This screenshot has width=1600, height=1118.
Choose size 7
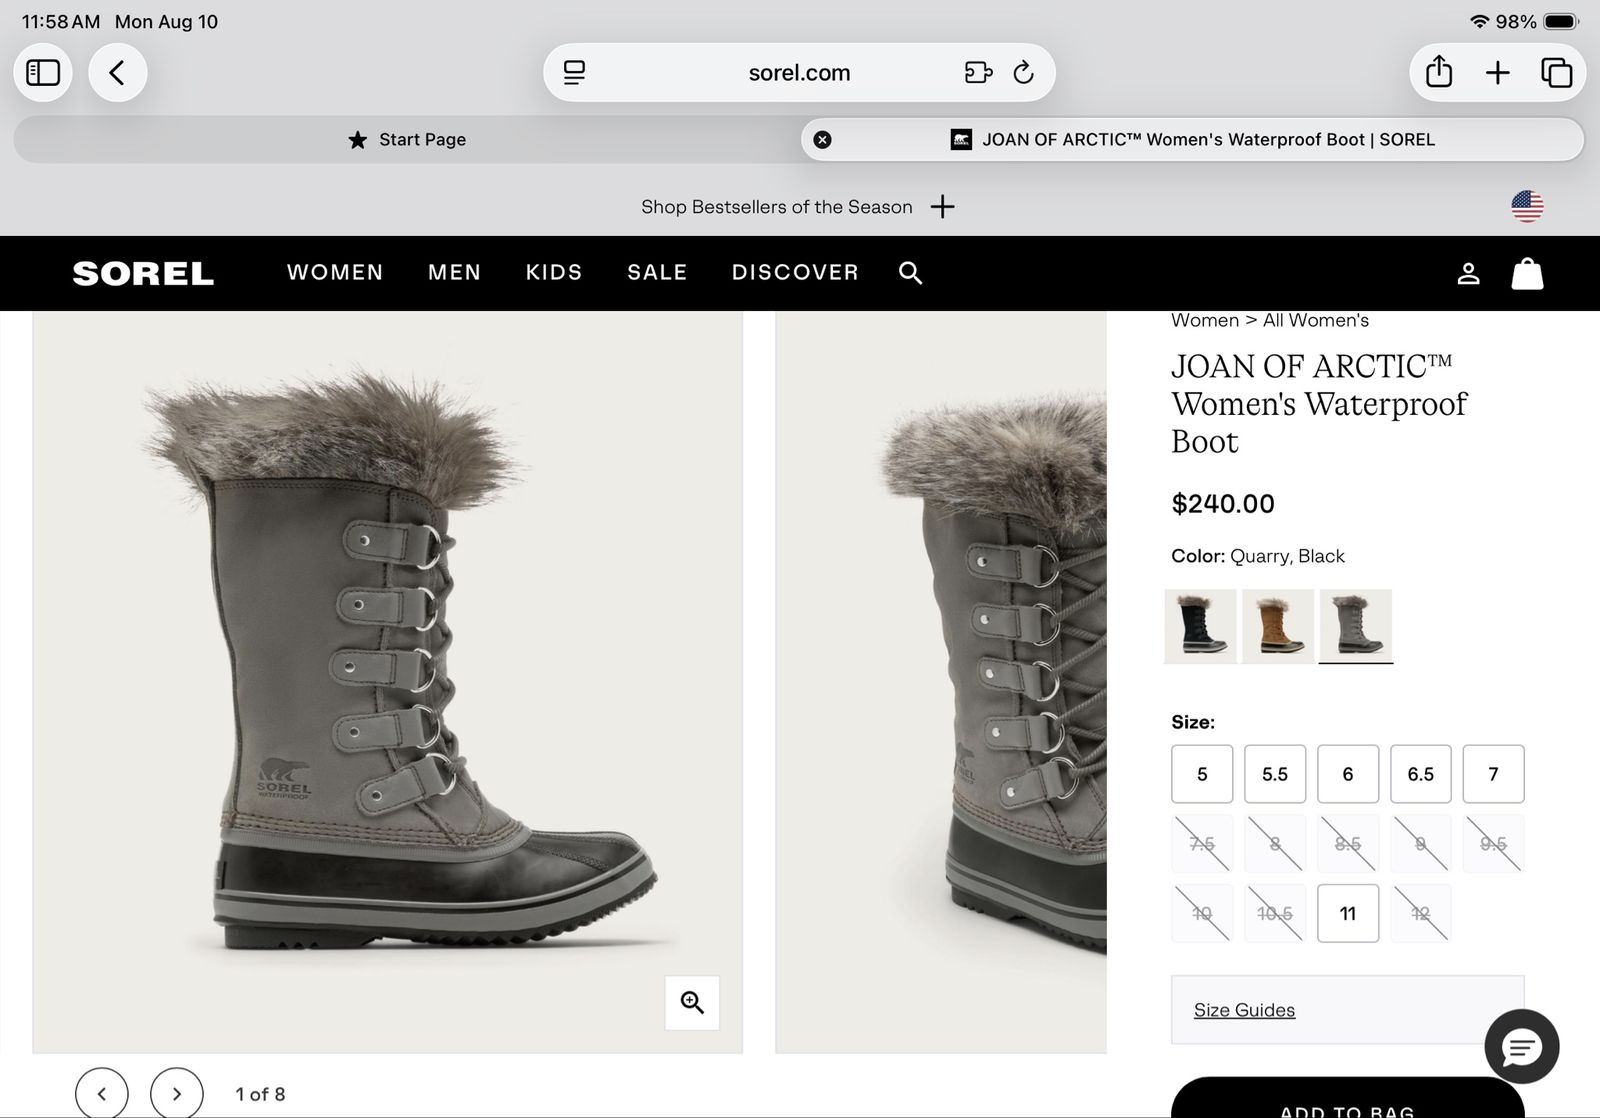click(x=1494, y=774)
